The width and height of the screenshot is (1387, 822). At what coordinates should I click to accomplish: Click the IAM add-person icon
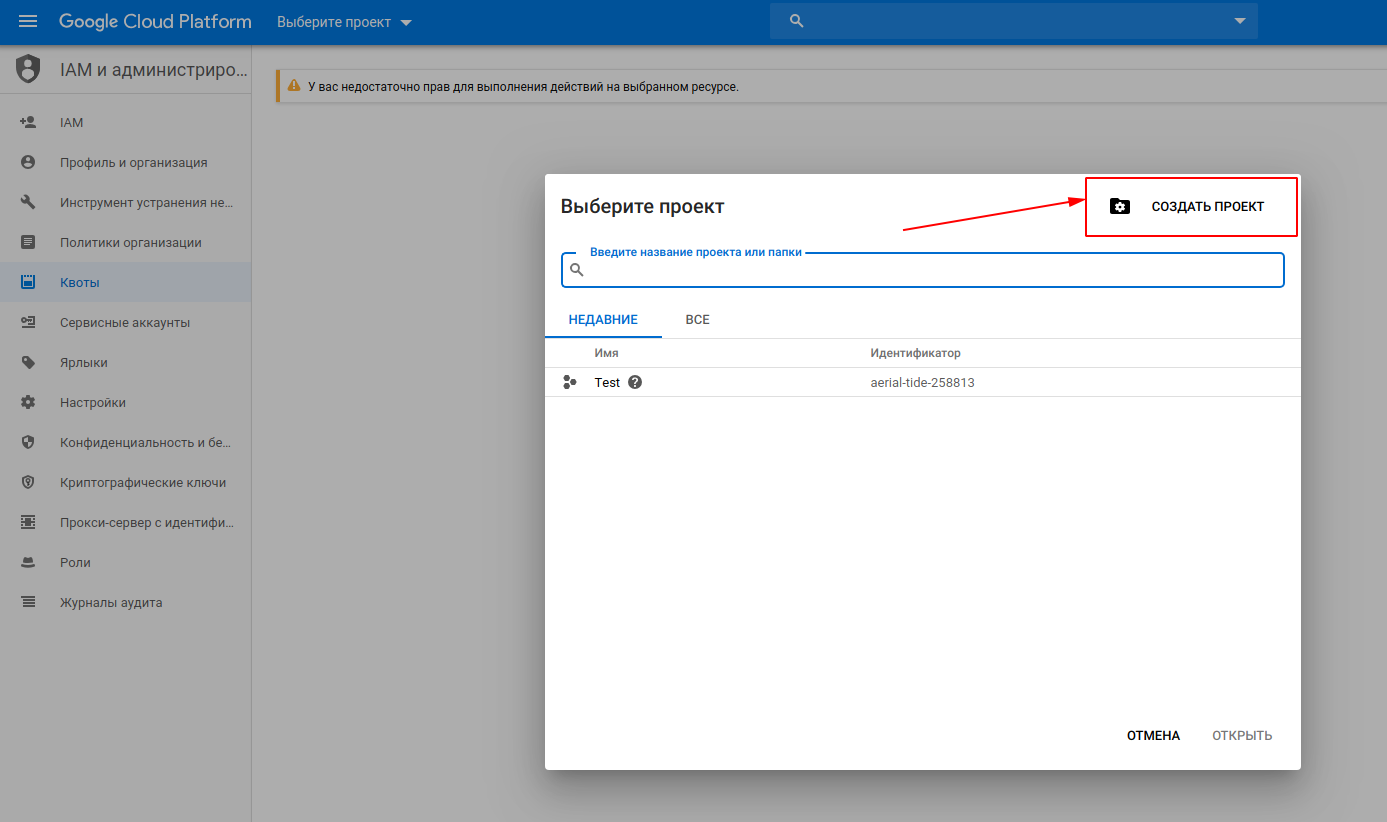[28, 122]
